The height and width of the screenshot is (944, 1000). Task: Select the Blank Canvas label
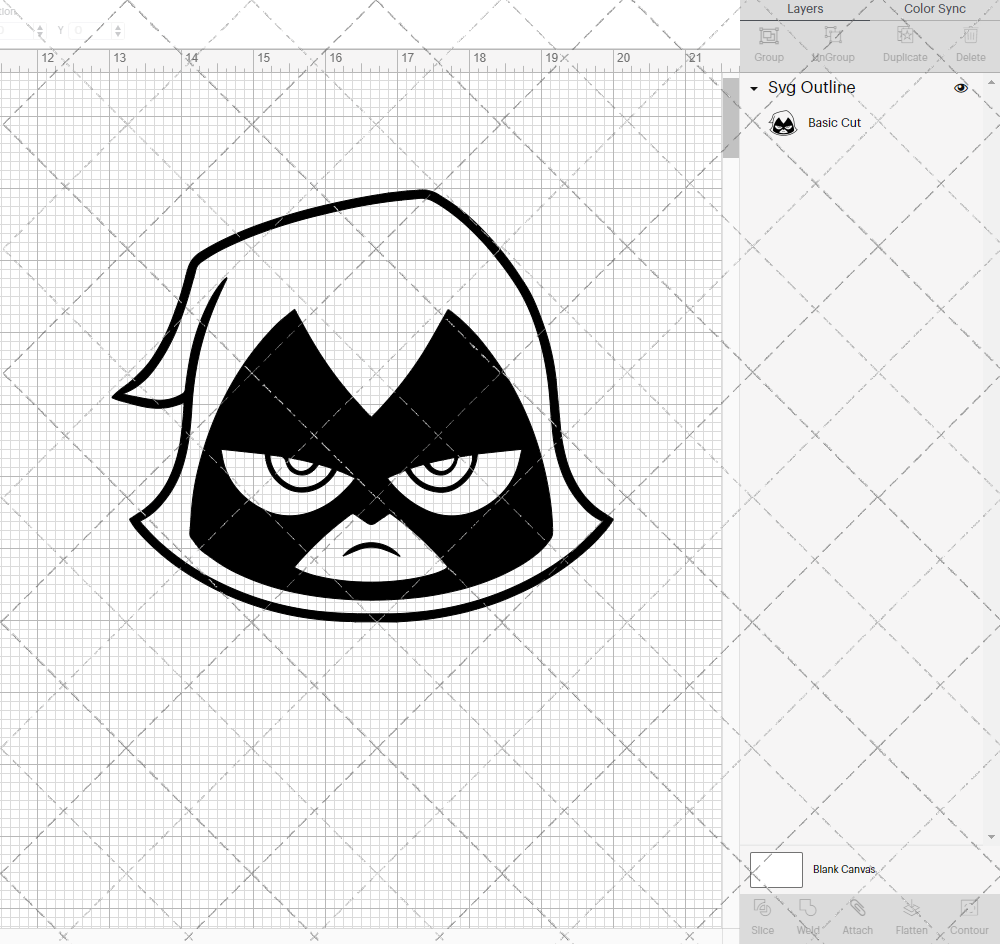[844, 869]
